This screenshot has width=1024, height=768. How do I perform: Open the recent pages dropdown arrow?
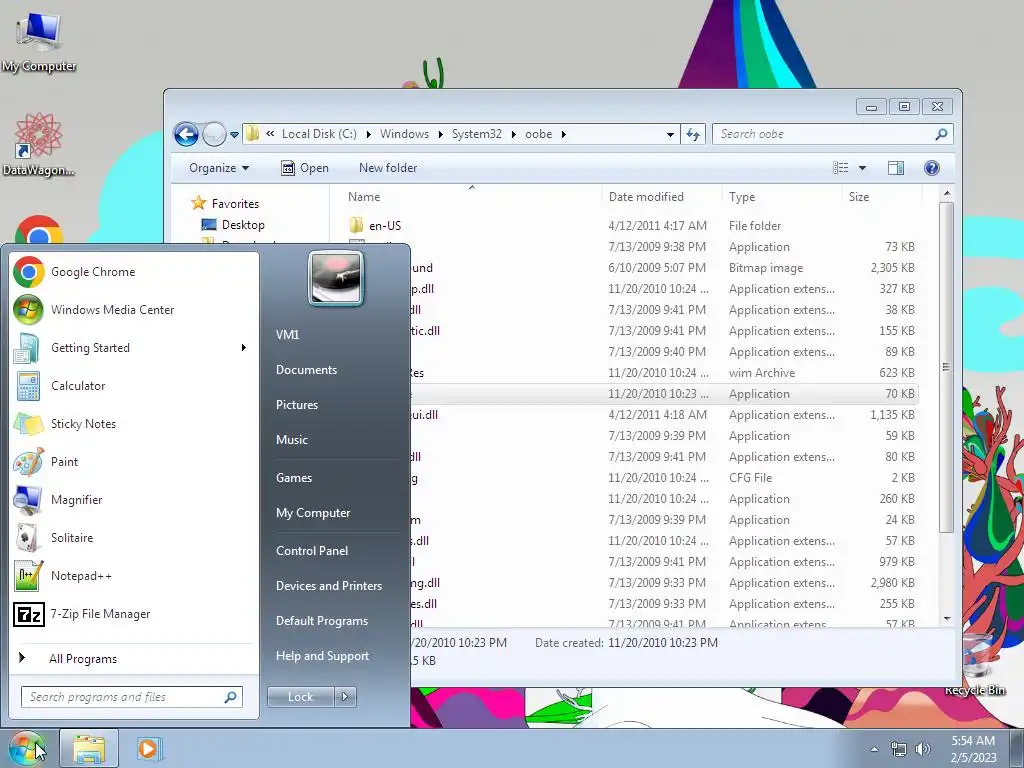point(234,135)
